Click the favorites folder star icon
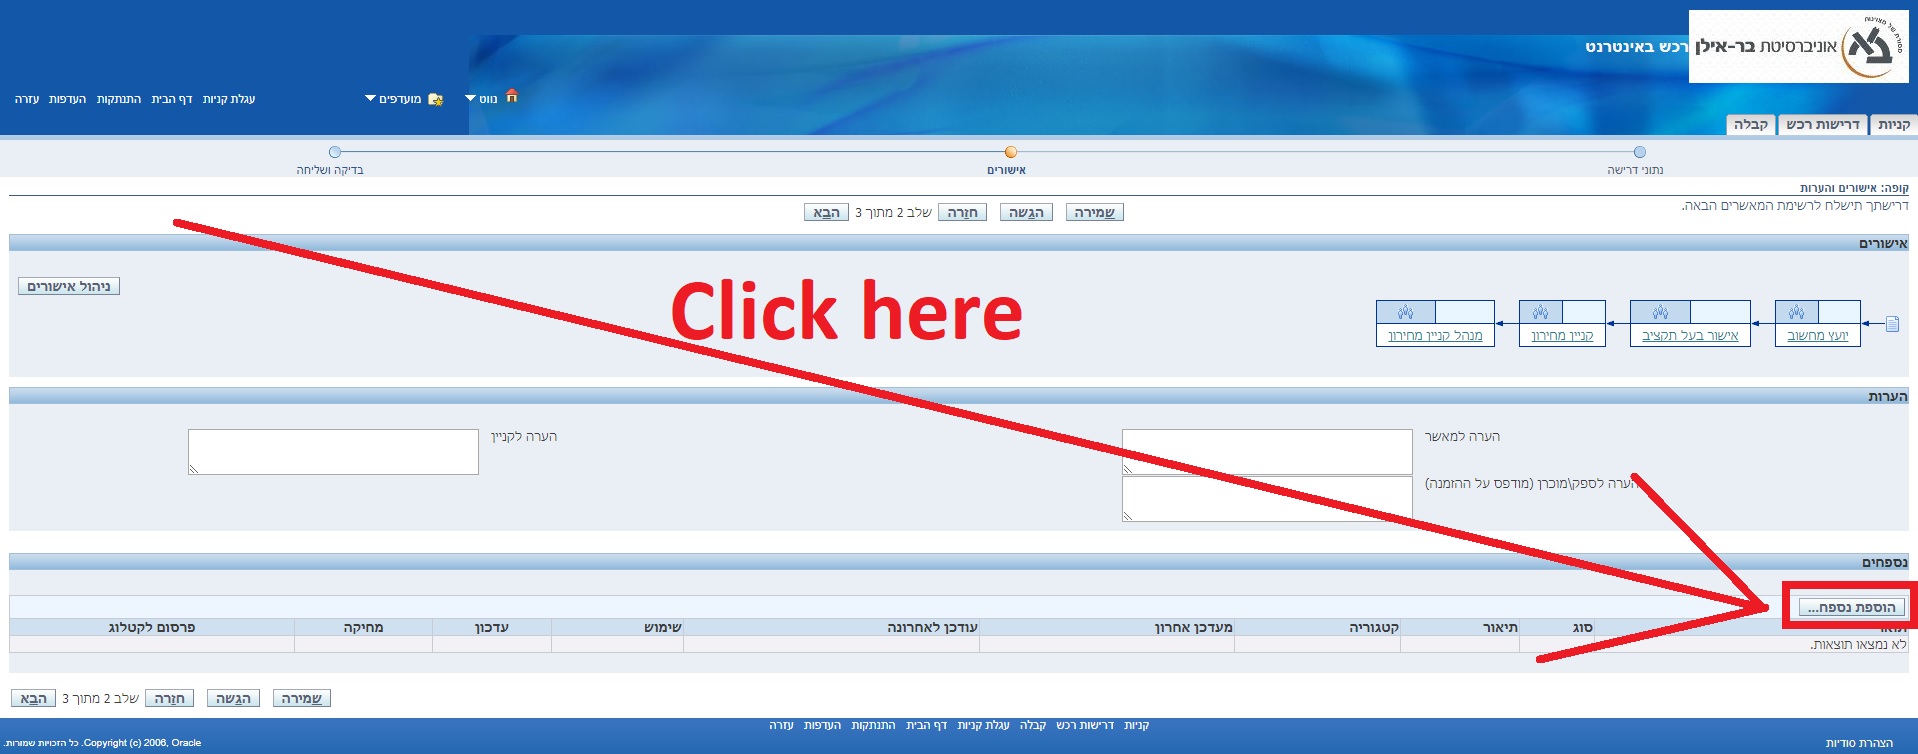Viewport: 1918px width, 754px height. [435, 99]
